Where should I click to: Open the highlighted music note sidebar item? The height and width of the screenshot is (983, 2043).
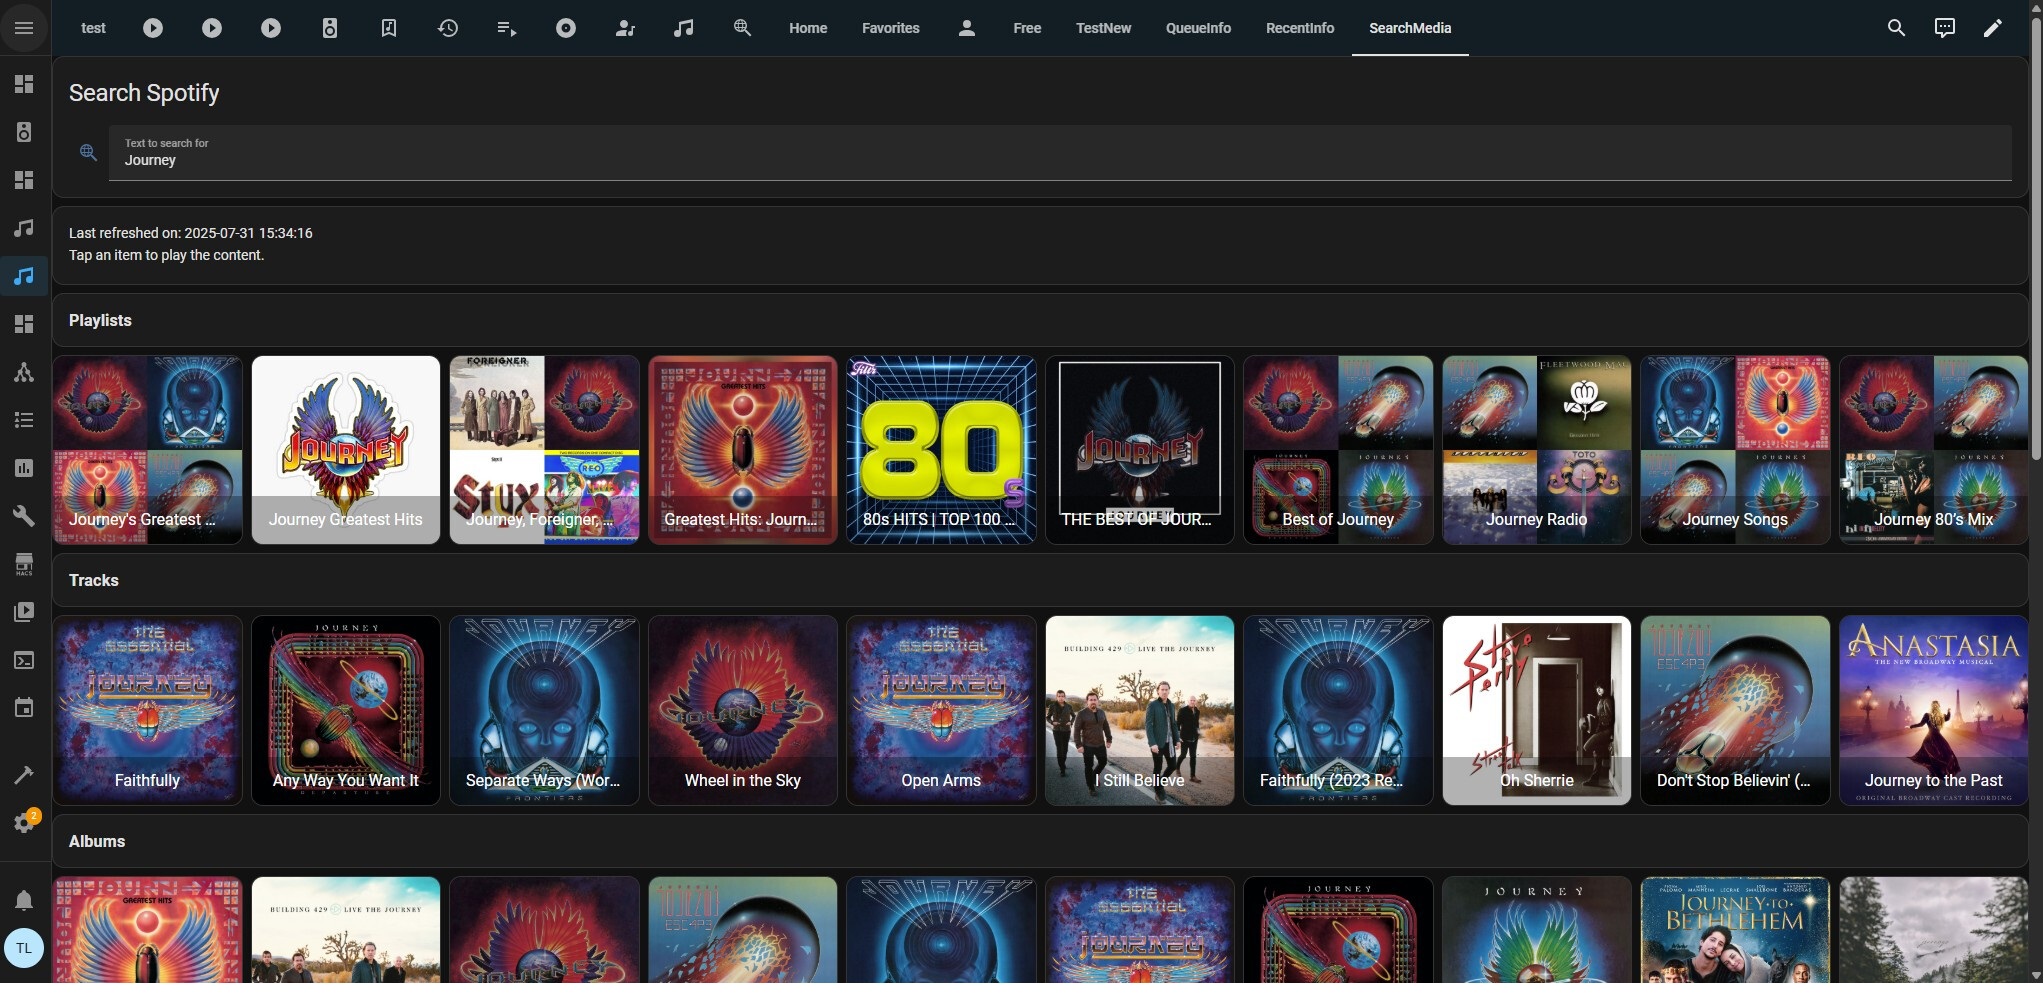point(24,276)
